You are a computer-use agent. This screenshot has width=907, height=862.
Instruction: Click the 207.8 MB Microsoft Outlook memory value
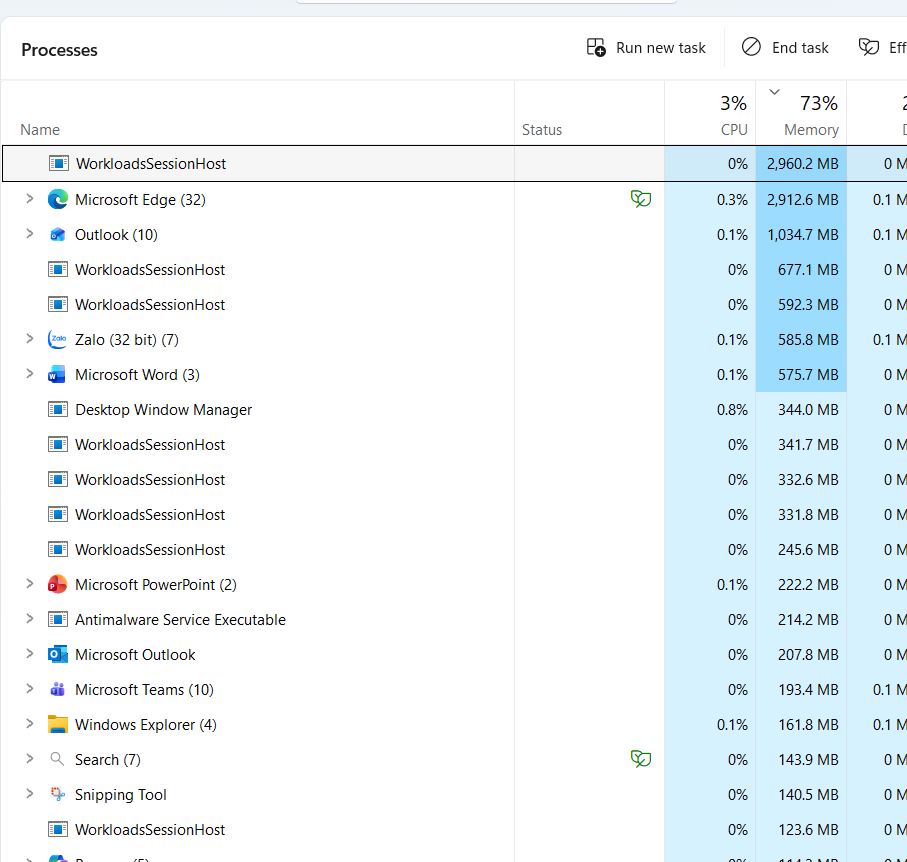point(808,654)
